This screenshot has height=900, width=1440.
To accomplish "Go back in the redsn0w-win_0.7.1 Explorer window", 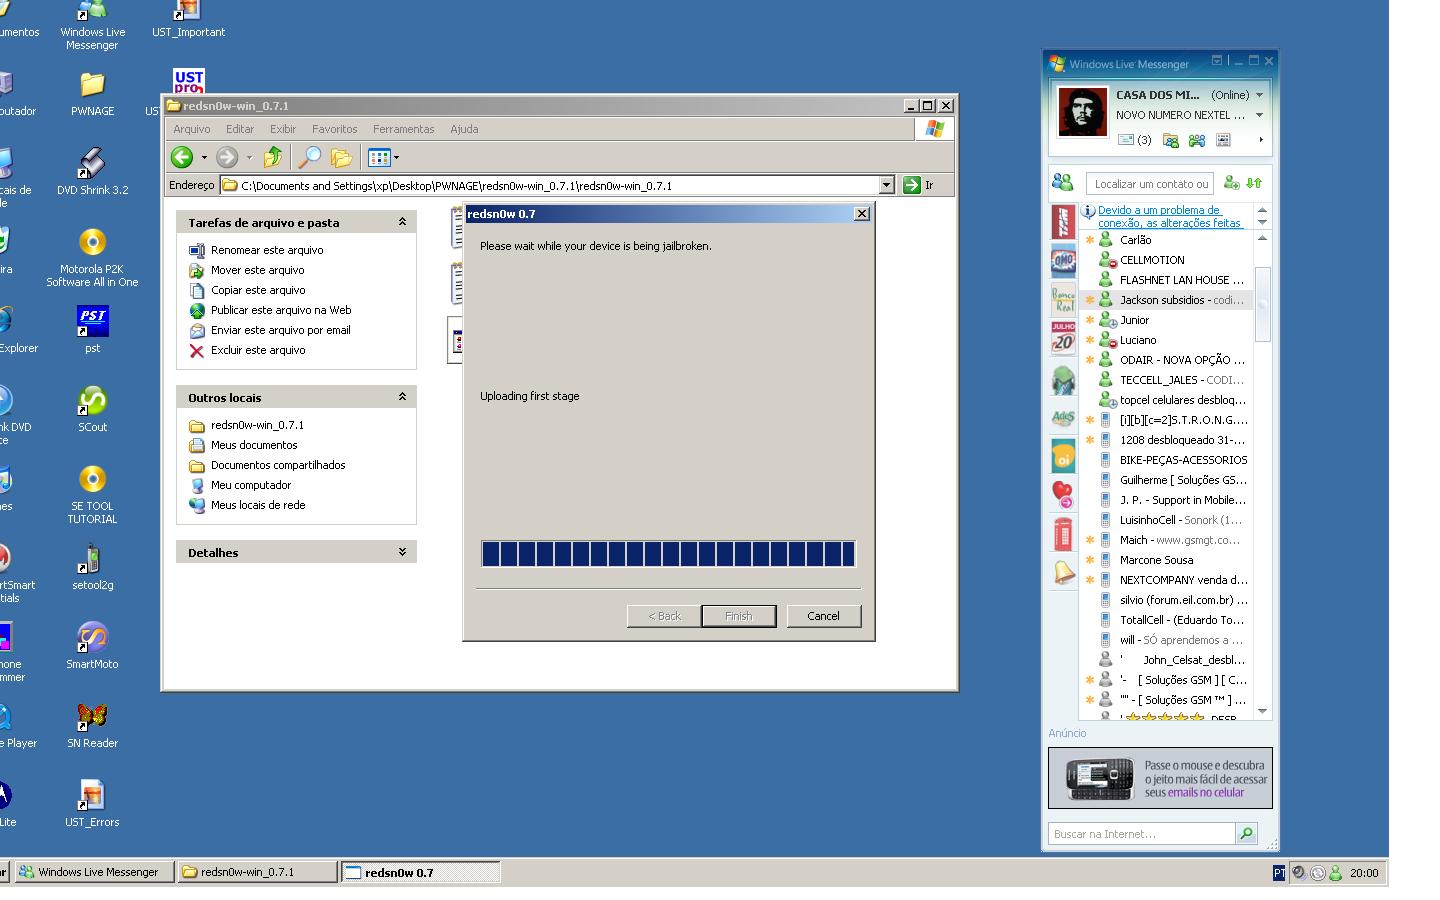I will click(x=182, y=157).
